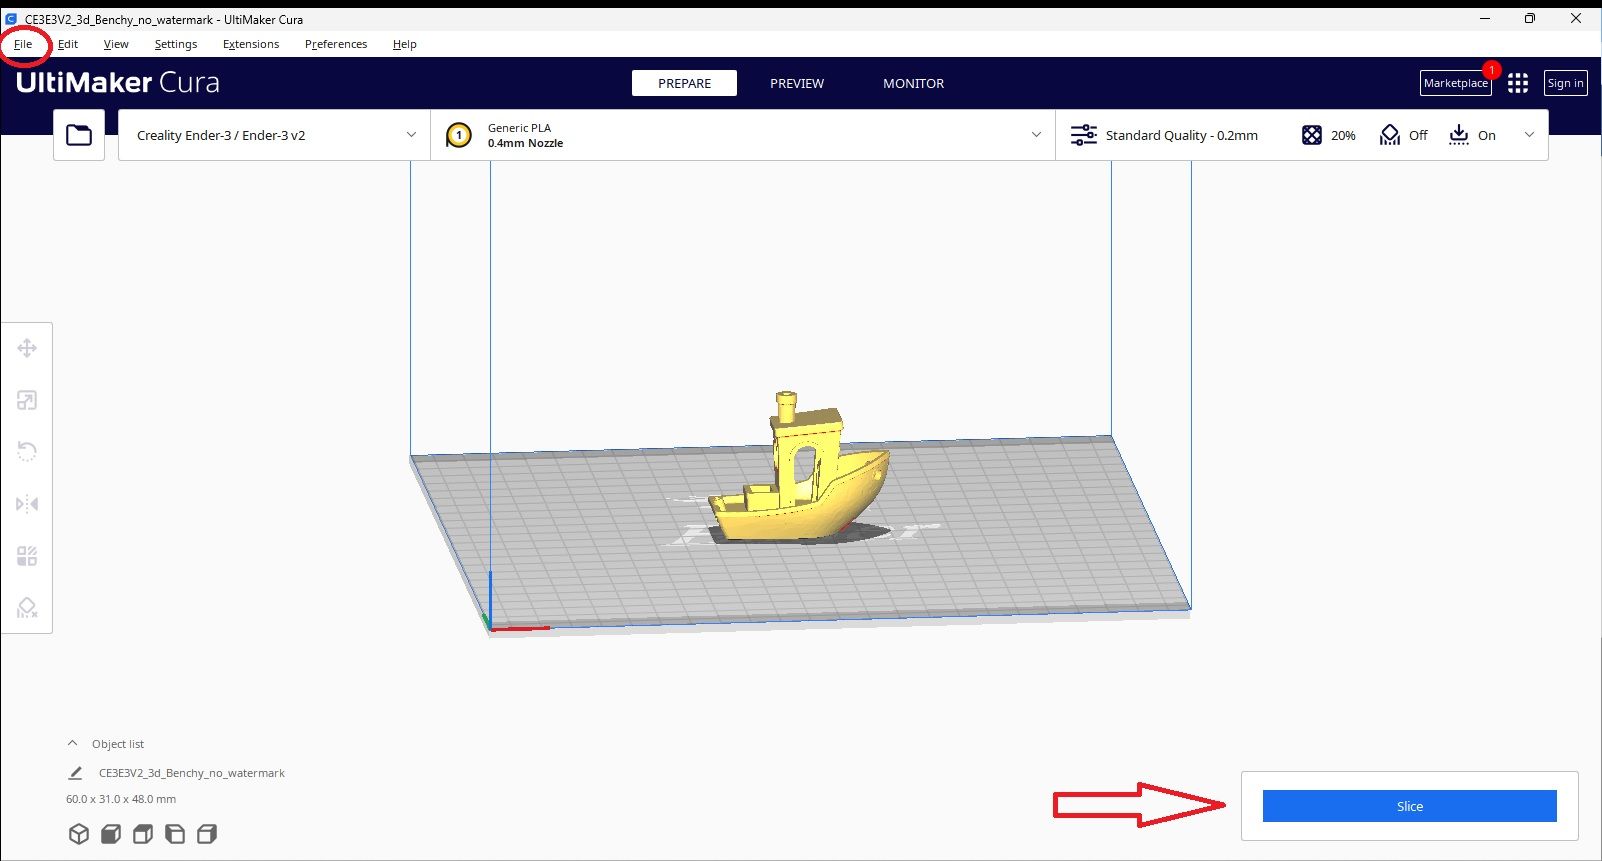Open the Extensions menu
Screen dimensions: 1602x861
(x=251, y=44)
